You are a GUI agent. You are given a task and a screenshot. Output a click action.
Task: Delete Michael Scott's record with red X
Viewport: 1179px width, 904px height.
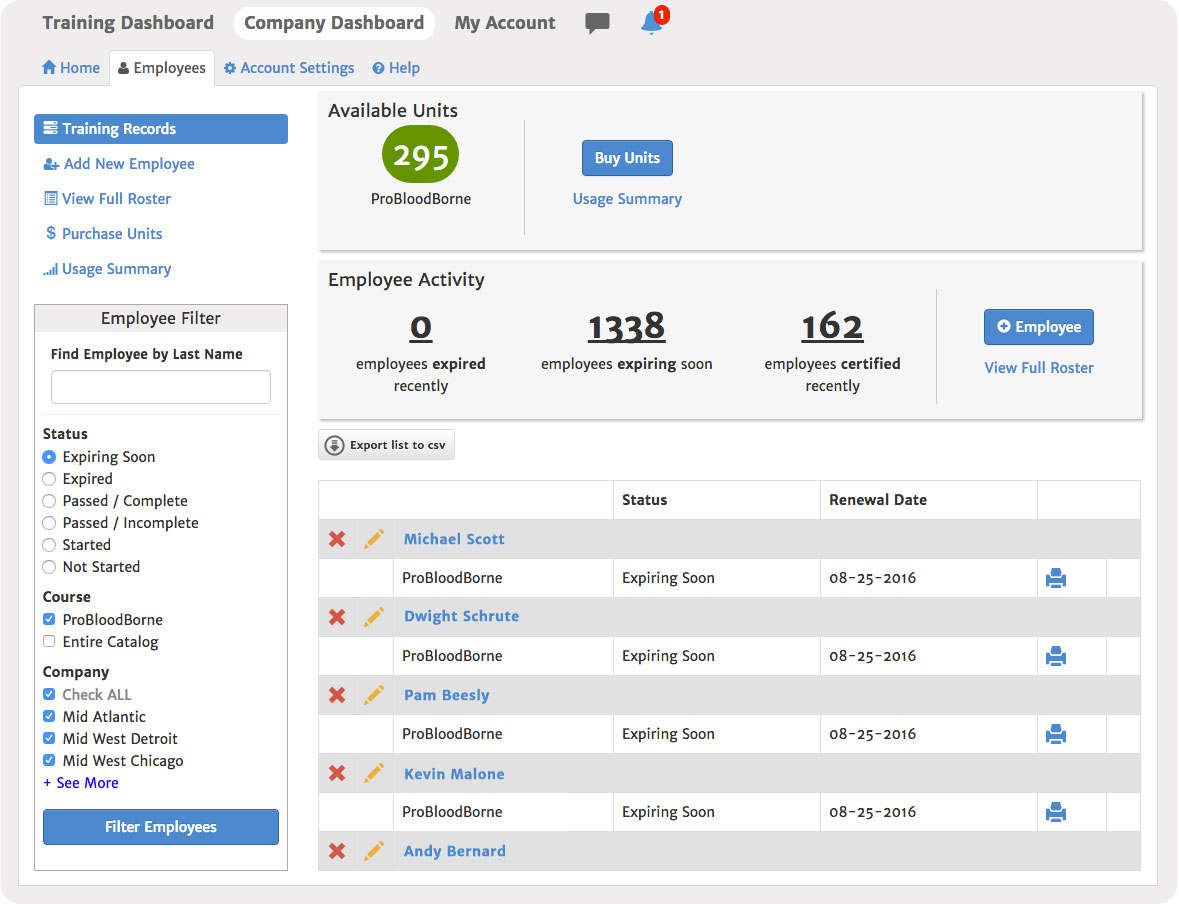(x=337, y=538)
